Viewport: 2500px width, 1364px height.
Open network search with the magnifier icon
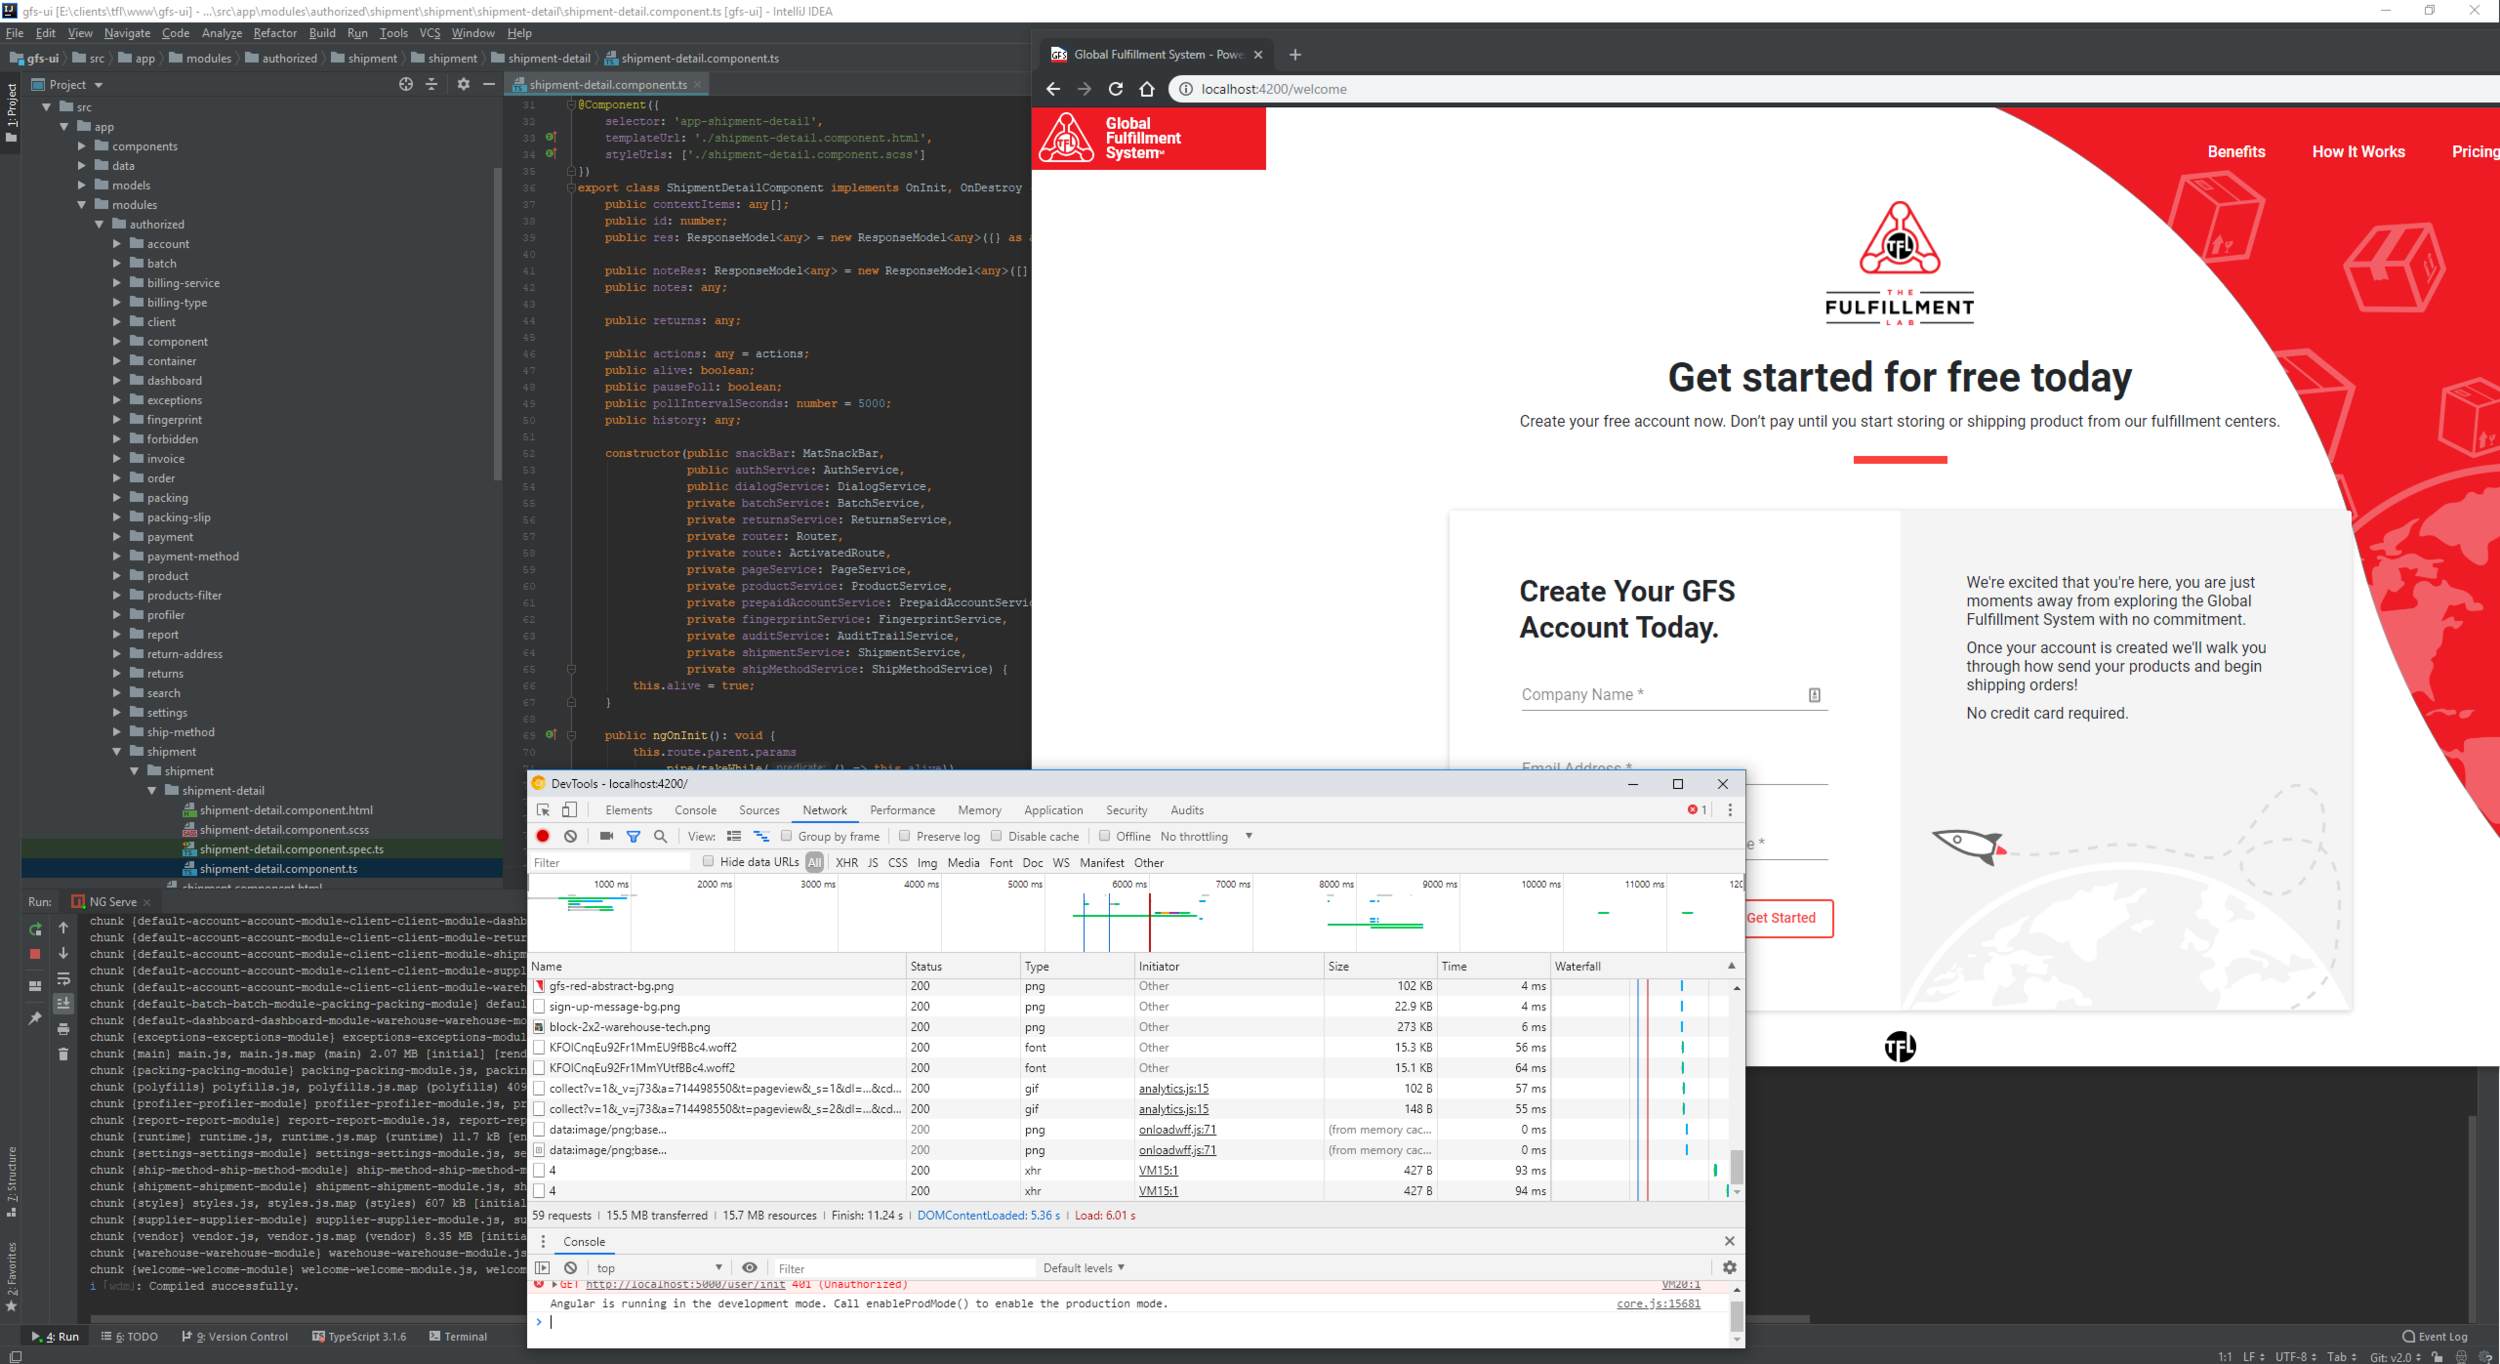click(660, 836)
